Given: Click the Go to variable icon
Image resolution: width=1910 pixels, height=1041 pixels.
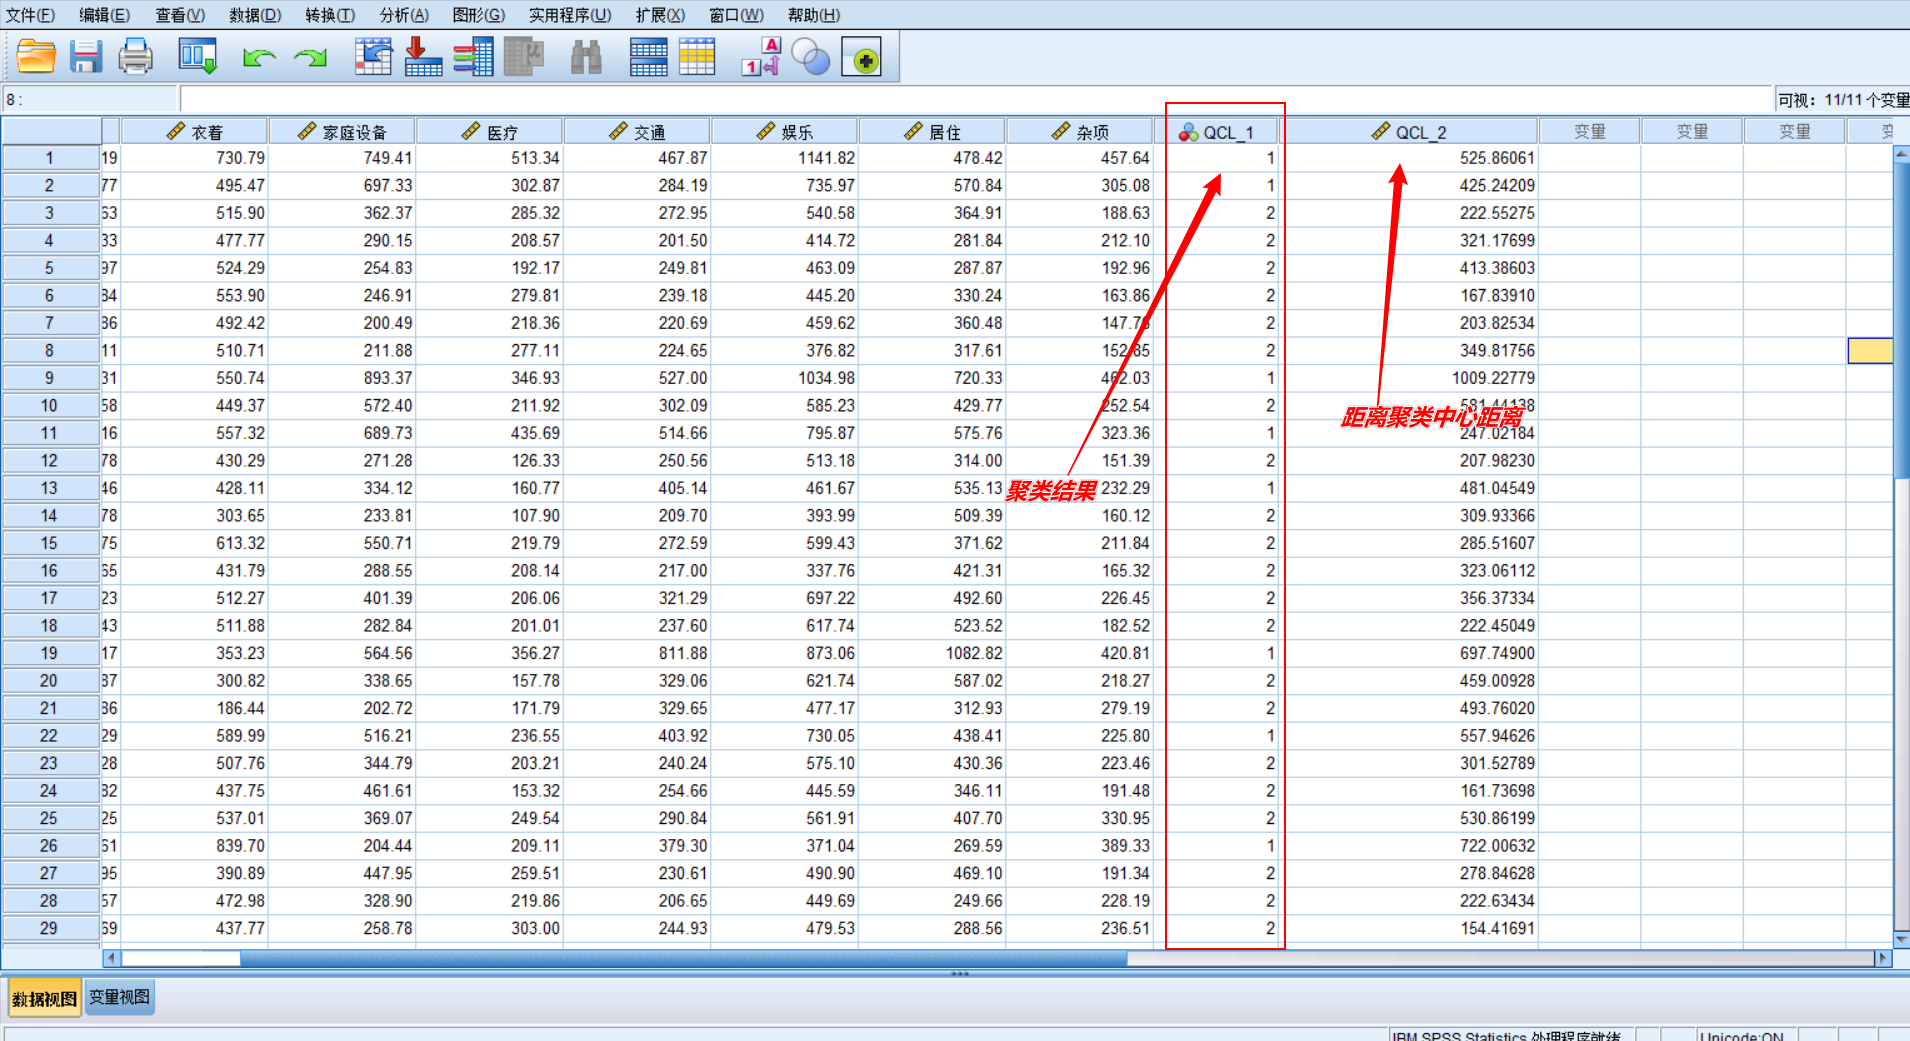Looking at the screenshot, I should pos(423,57).
